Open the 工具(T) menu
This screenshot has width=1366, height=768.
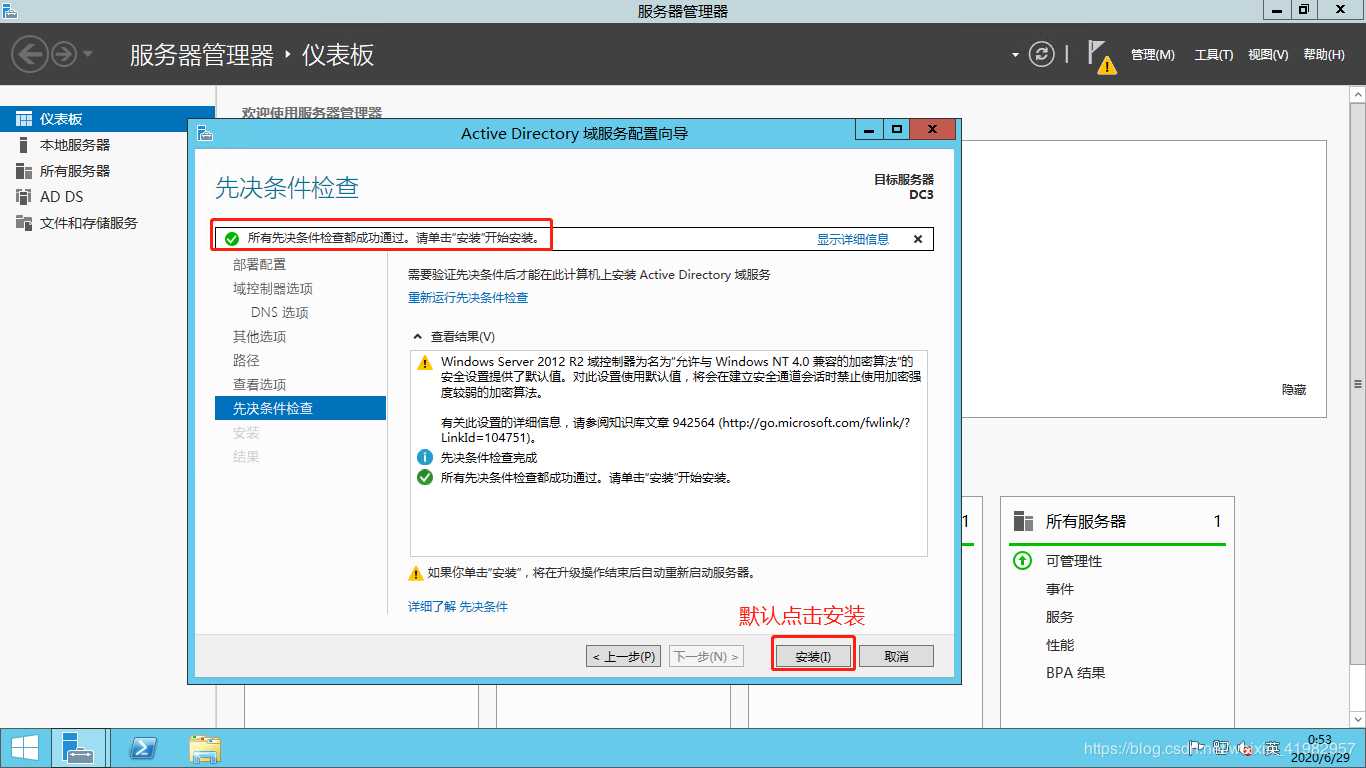click(x=1213, y=55)
